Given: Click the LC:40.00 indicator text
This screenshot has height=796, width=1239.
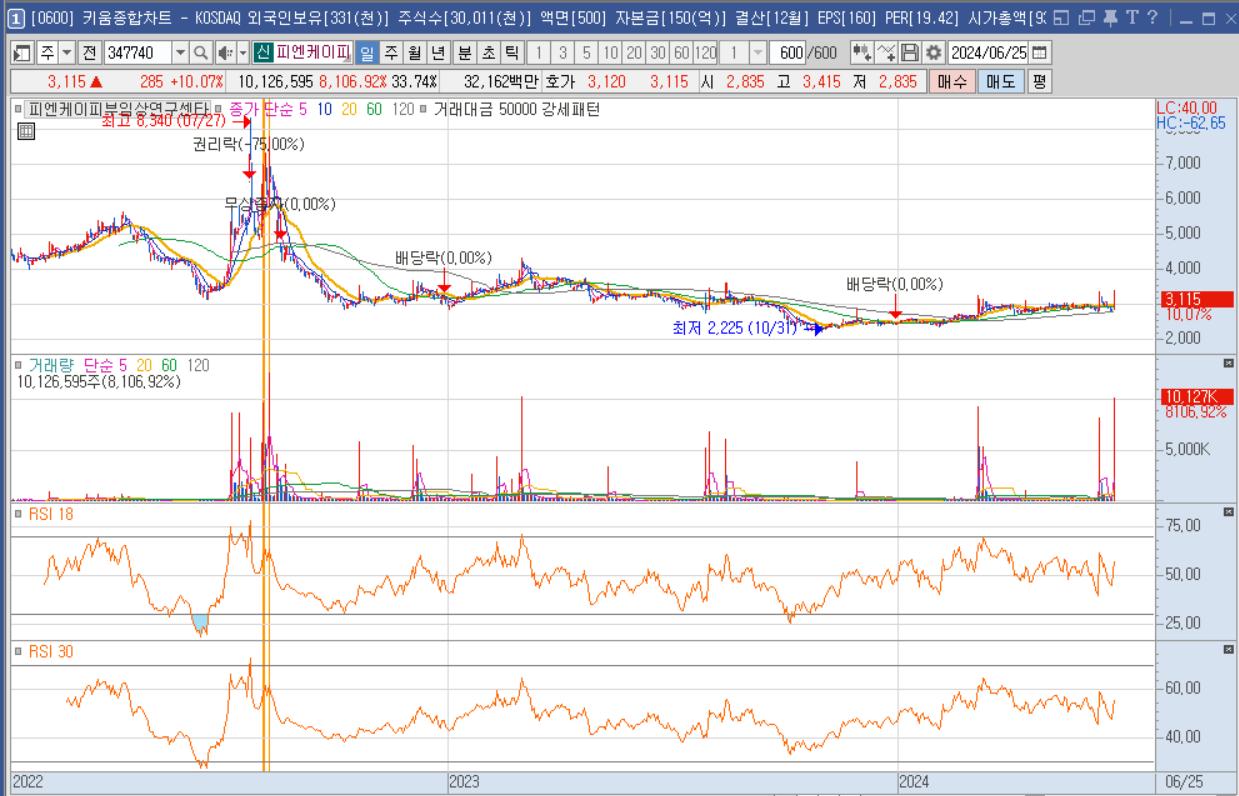Looking at the screenshot, I should point(1187,108).
